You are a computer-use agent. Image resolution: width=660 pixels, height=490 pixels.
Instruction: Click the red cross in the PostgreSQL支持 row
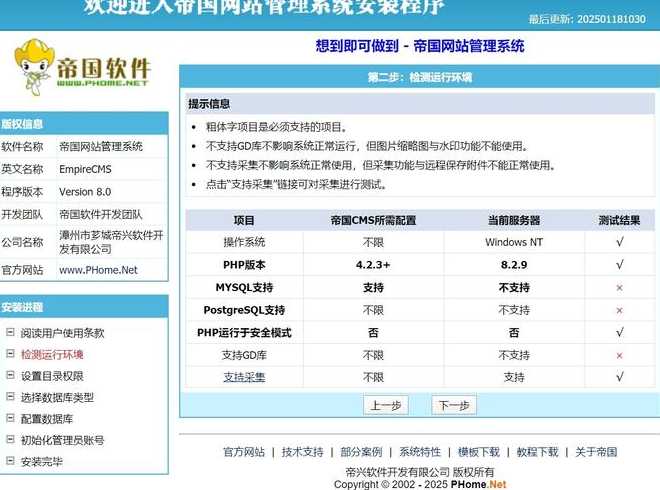(619, 311)
